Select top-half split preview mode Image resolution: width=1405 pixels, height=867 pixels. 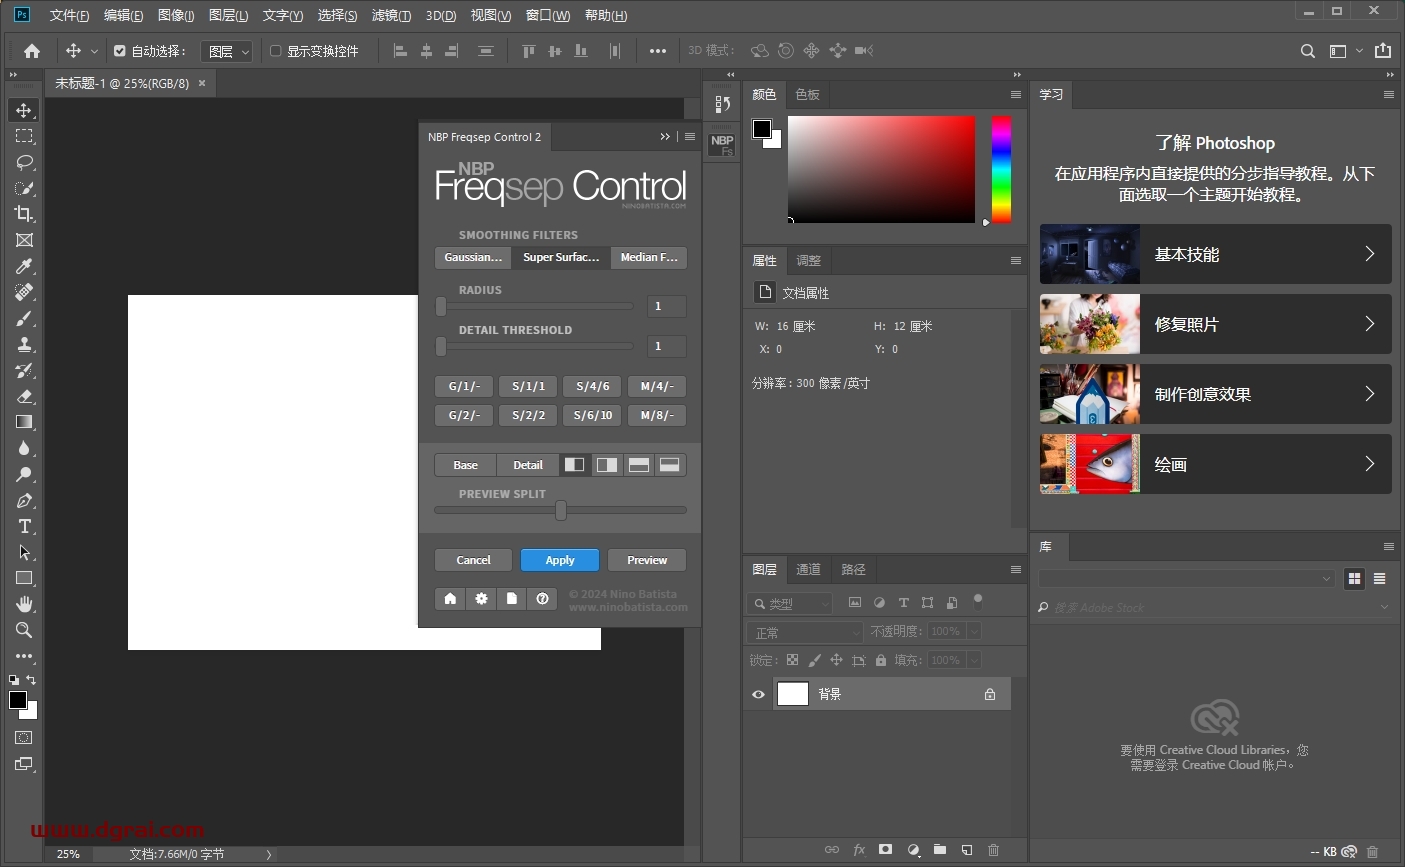[638, 465]
